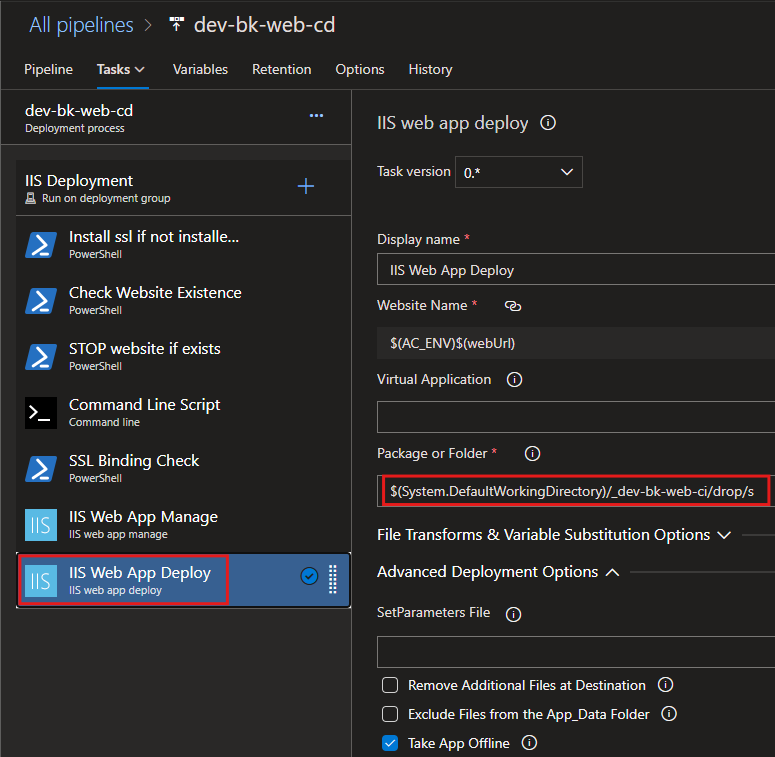Click the IIS Web App Manage icon
775x757 pixels.
click(x=41, y=525)
